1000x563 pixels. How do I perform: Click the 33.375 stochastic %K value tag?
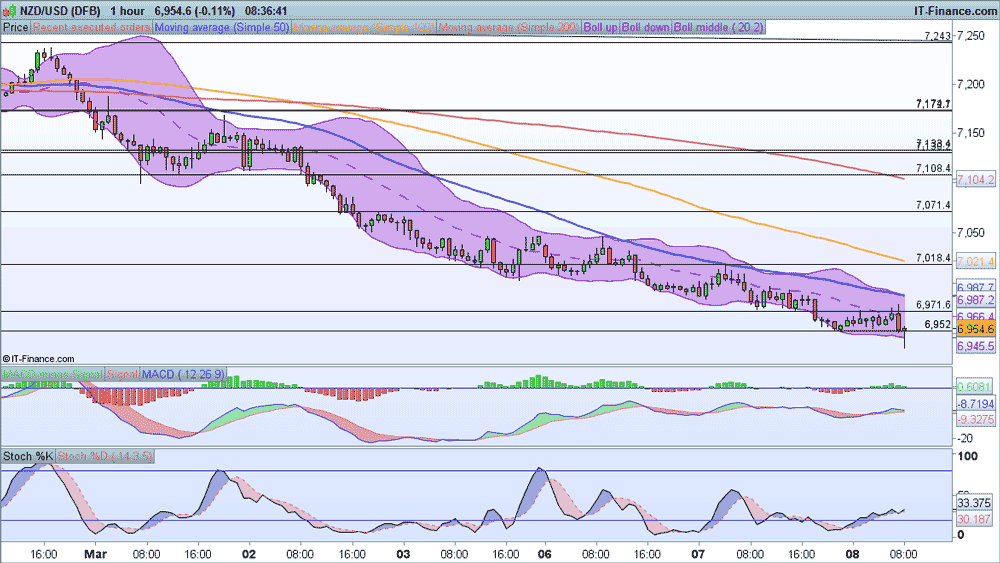click(974, 504)
